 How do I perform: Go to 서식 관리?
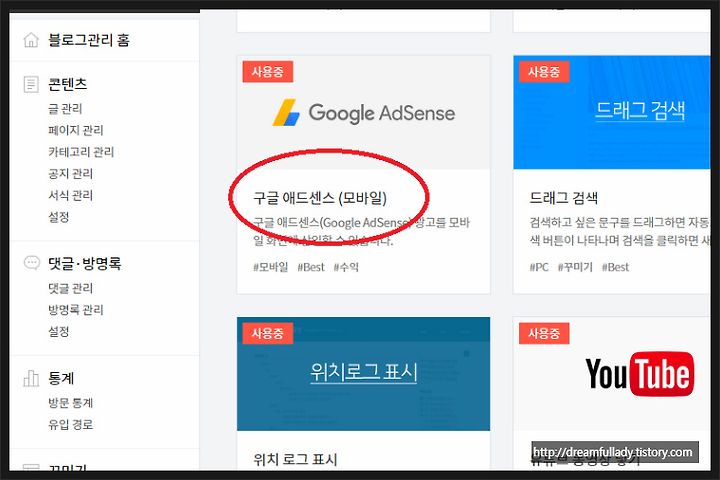[x=71, y=195]
